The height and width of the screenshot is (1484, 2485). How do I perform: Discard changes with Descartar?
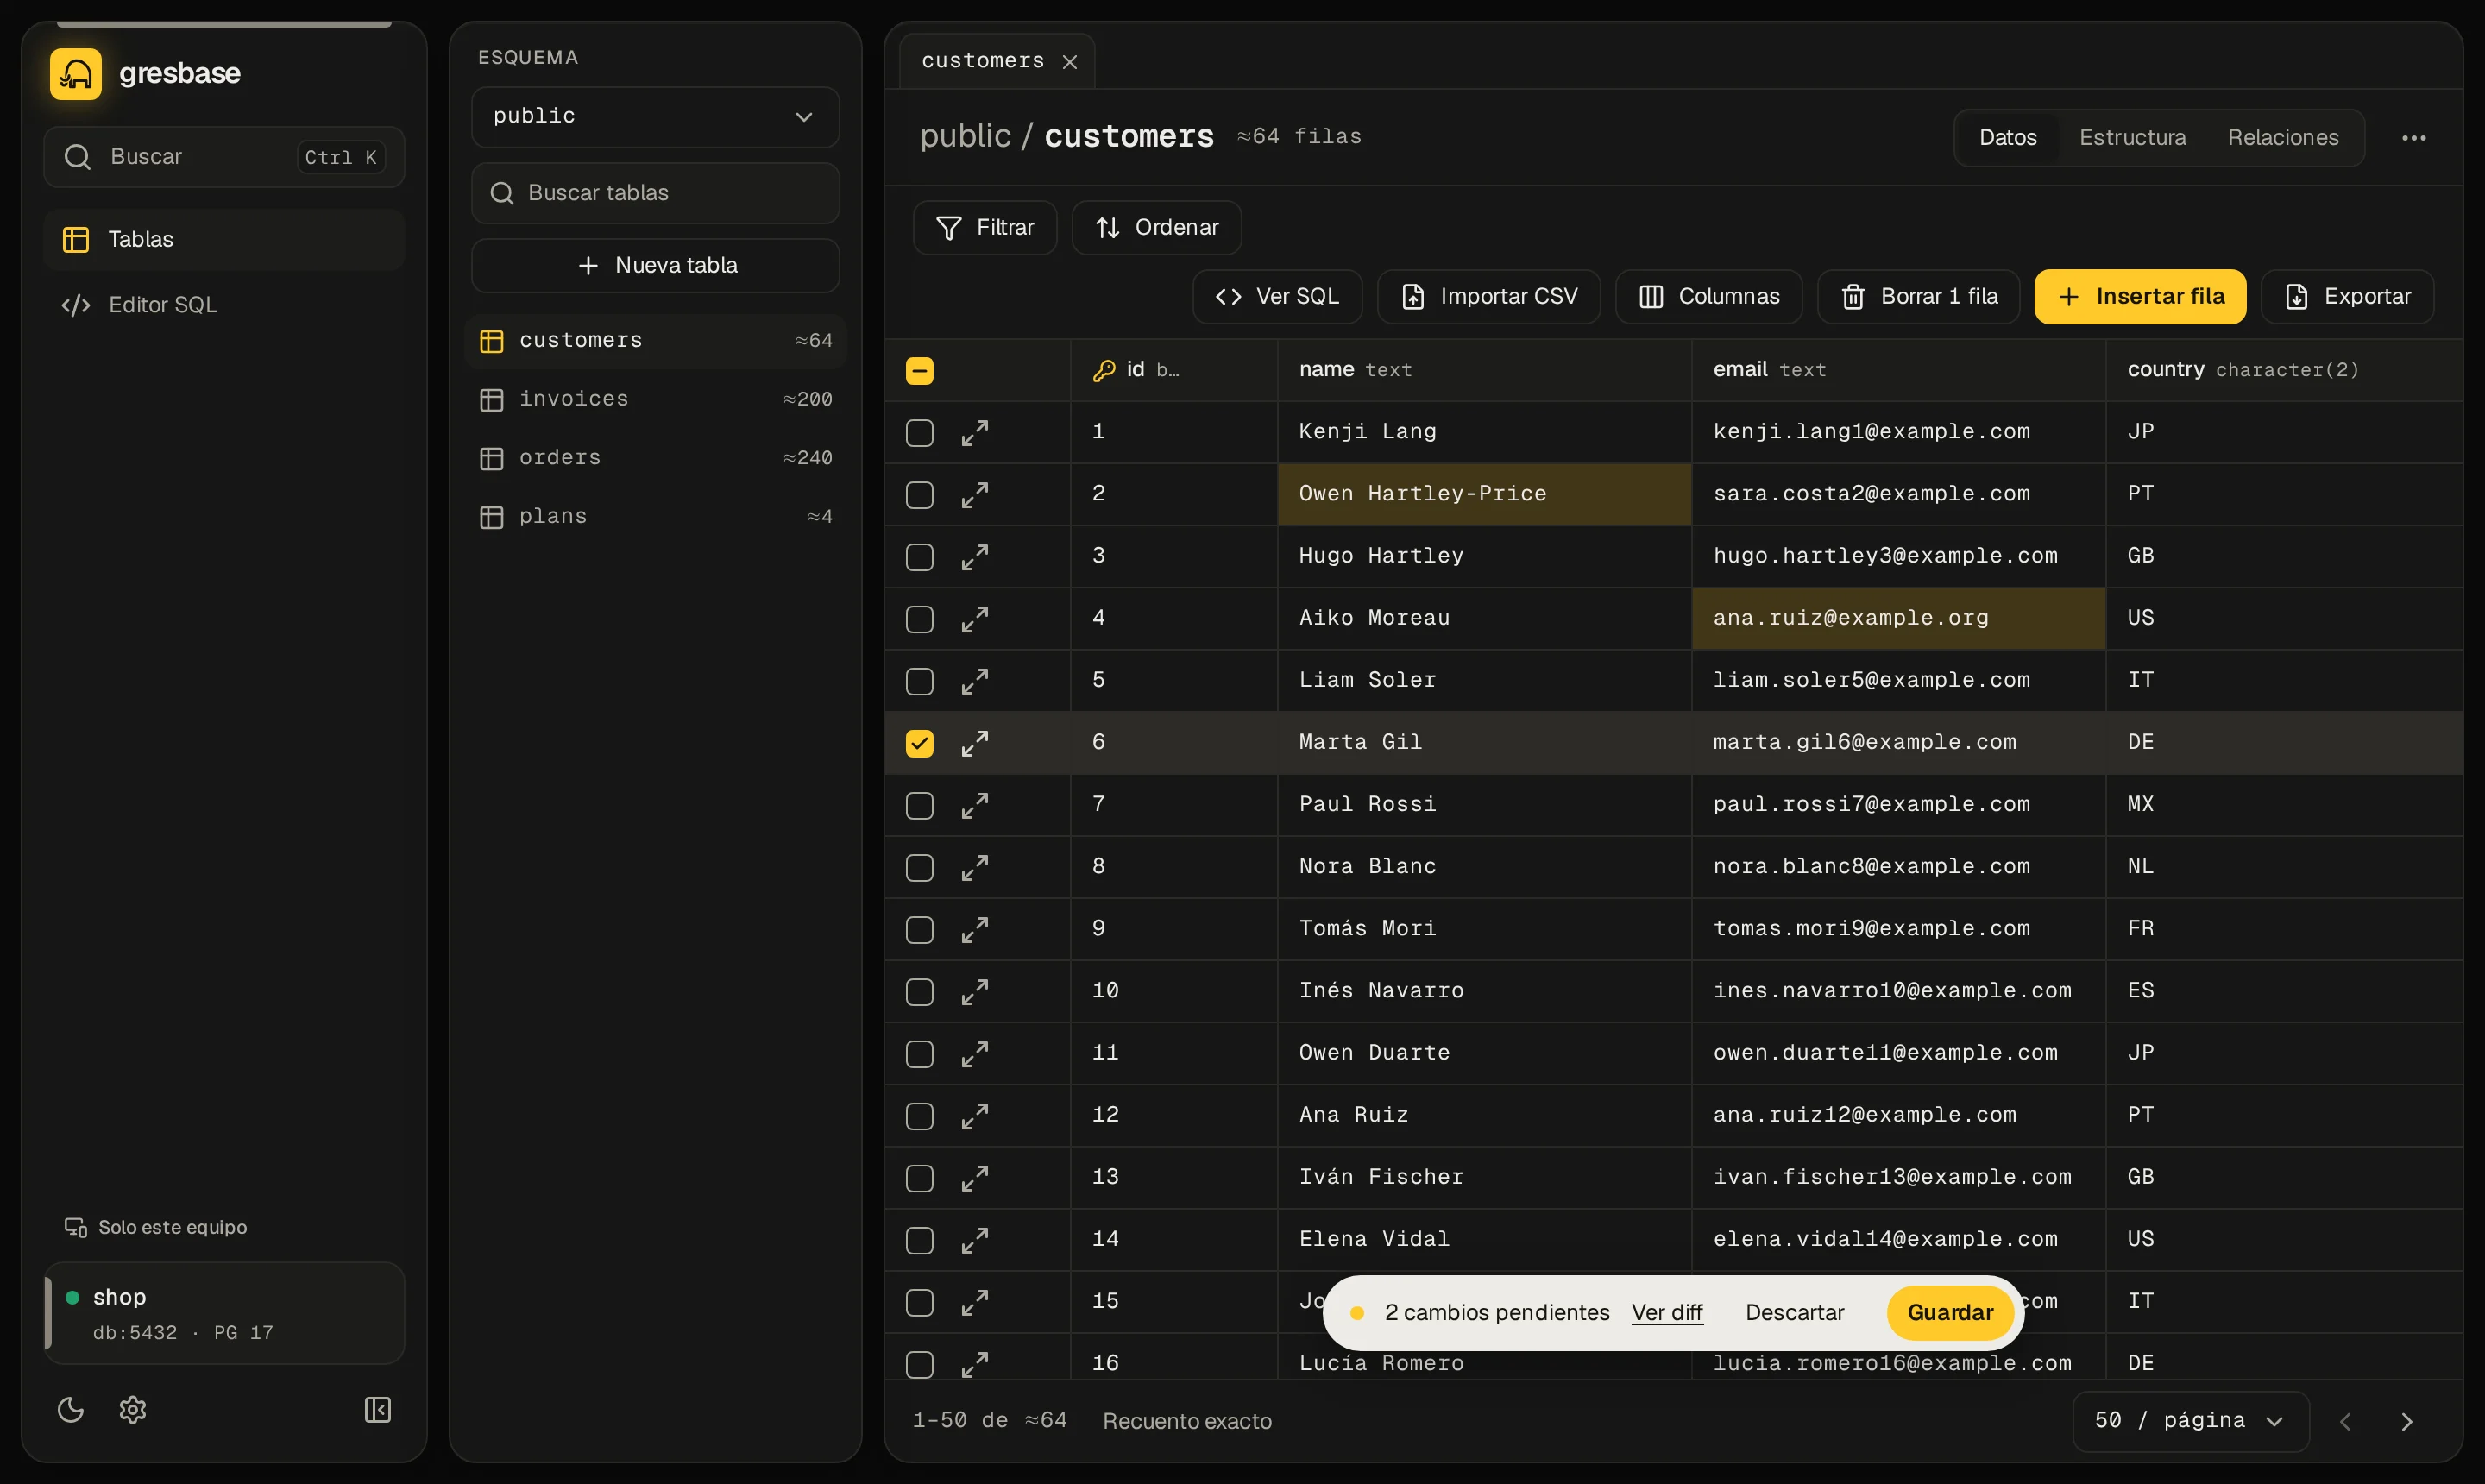click(1794, 1313)
